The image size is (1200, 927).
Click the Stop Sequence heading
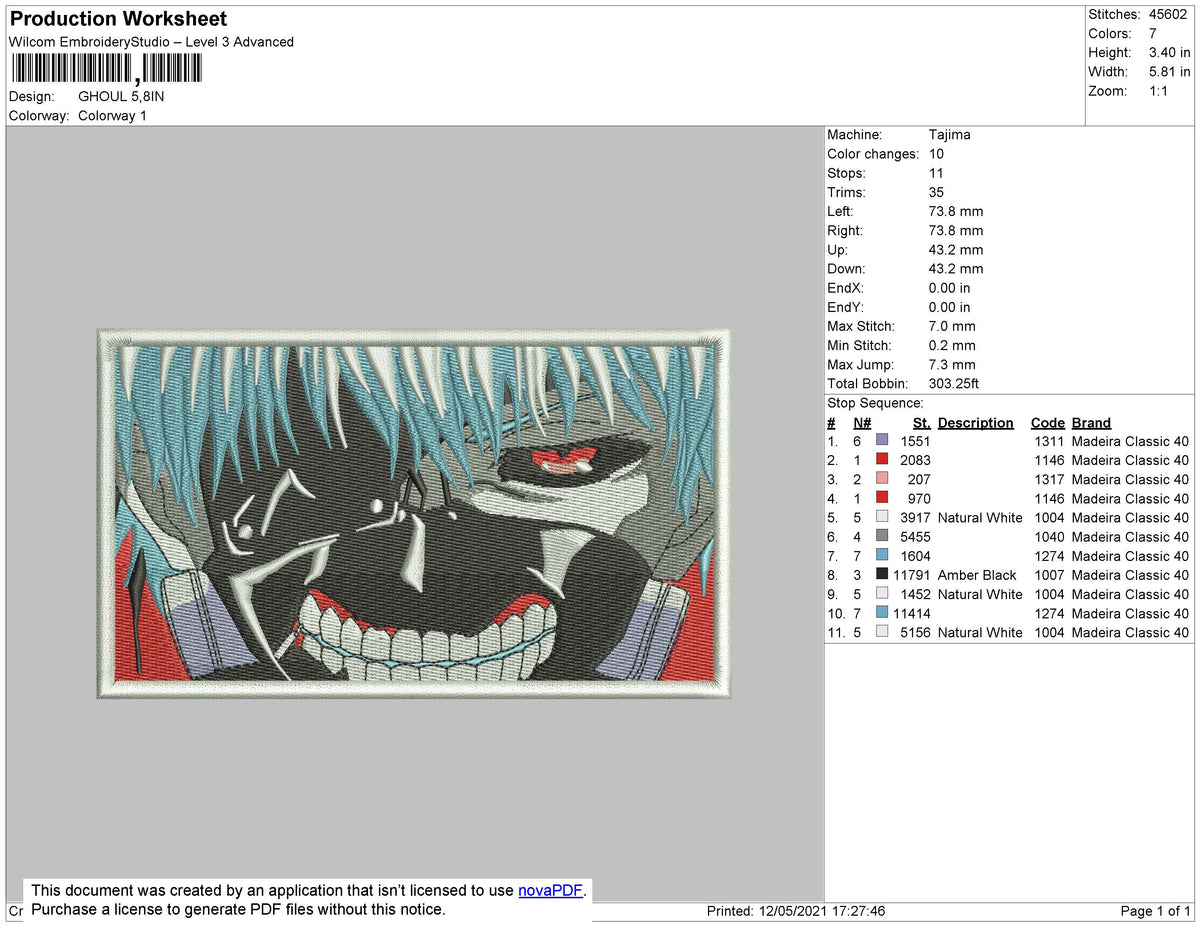[x=875, y=403]
